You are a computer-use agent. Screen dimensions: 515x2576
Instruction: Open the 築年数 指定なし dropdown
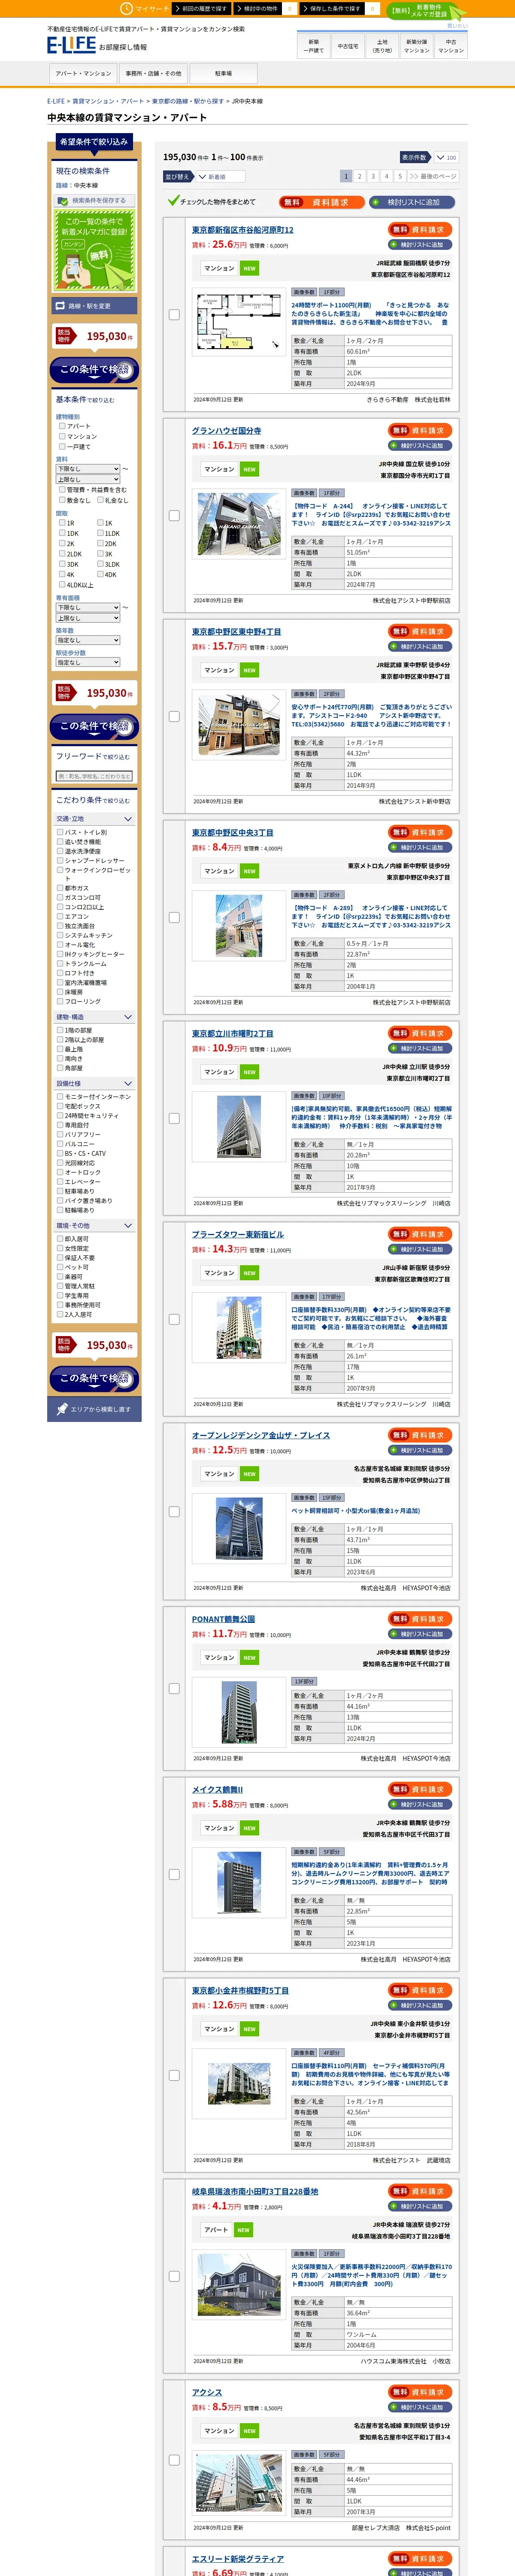(x=88, y=640)
